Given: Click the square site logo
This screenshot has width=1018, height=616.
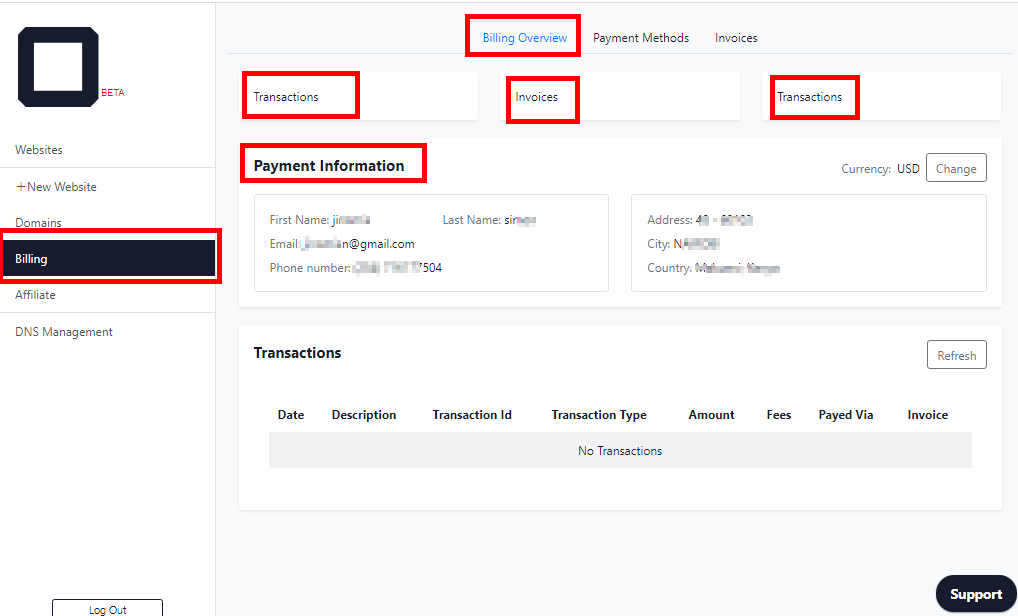Looking at the screenshot, I should point(58,67).
